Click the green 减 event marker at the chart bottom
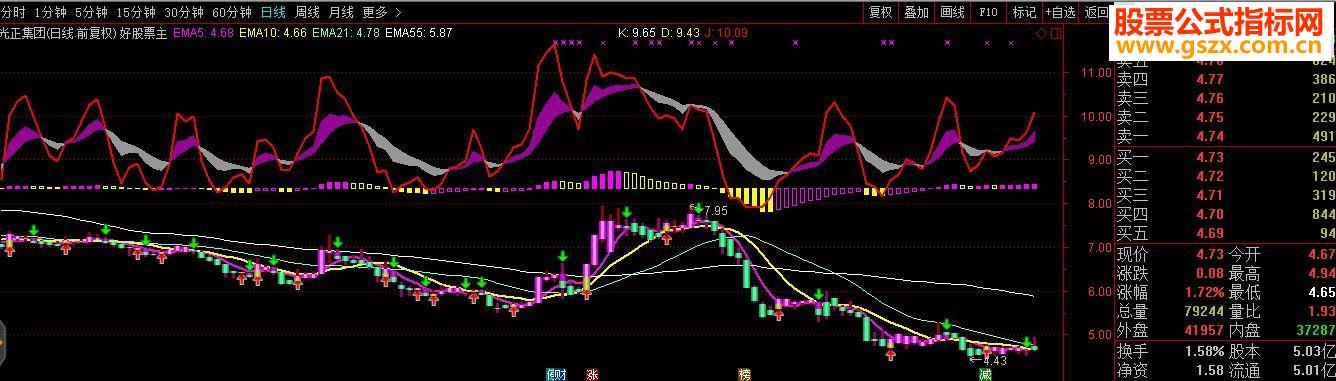Image resolution: width=1336 pixels, height=381 pixels. point(985,374)
